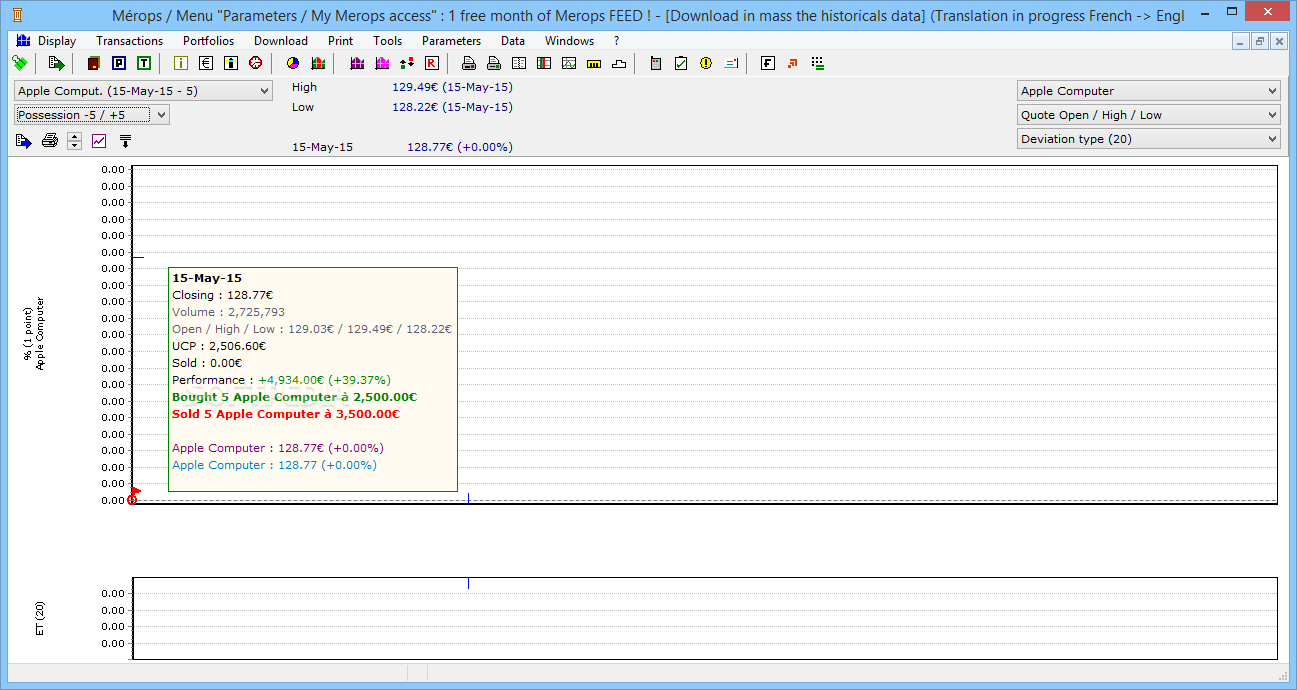Open the Transactions menu
The image size is (1297, 690).
pyautogui.click(x=129, y=41)
